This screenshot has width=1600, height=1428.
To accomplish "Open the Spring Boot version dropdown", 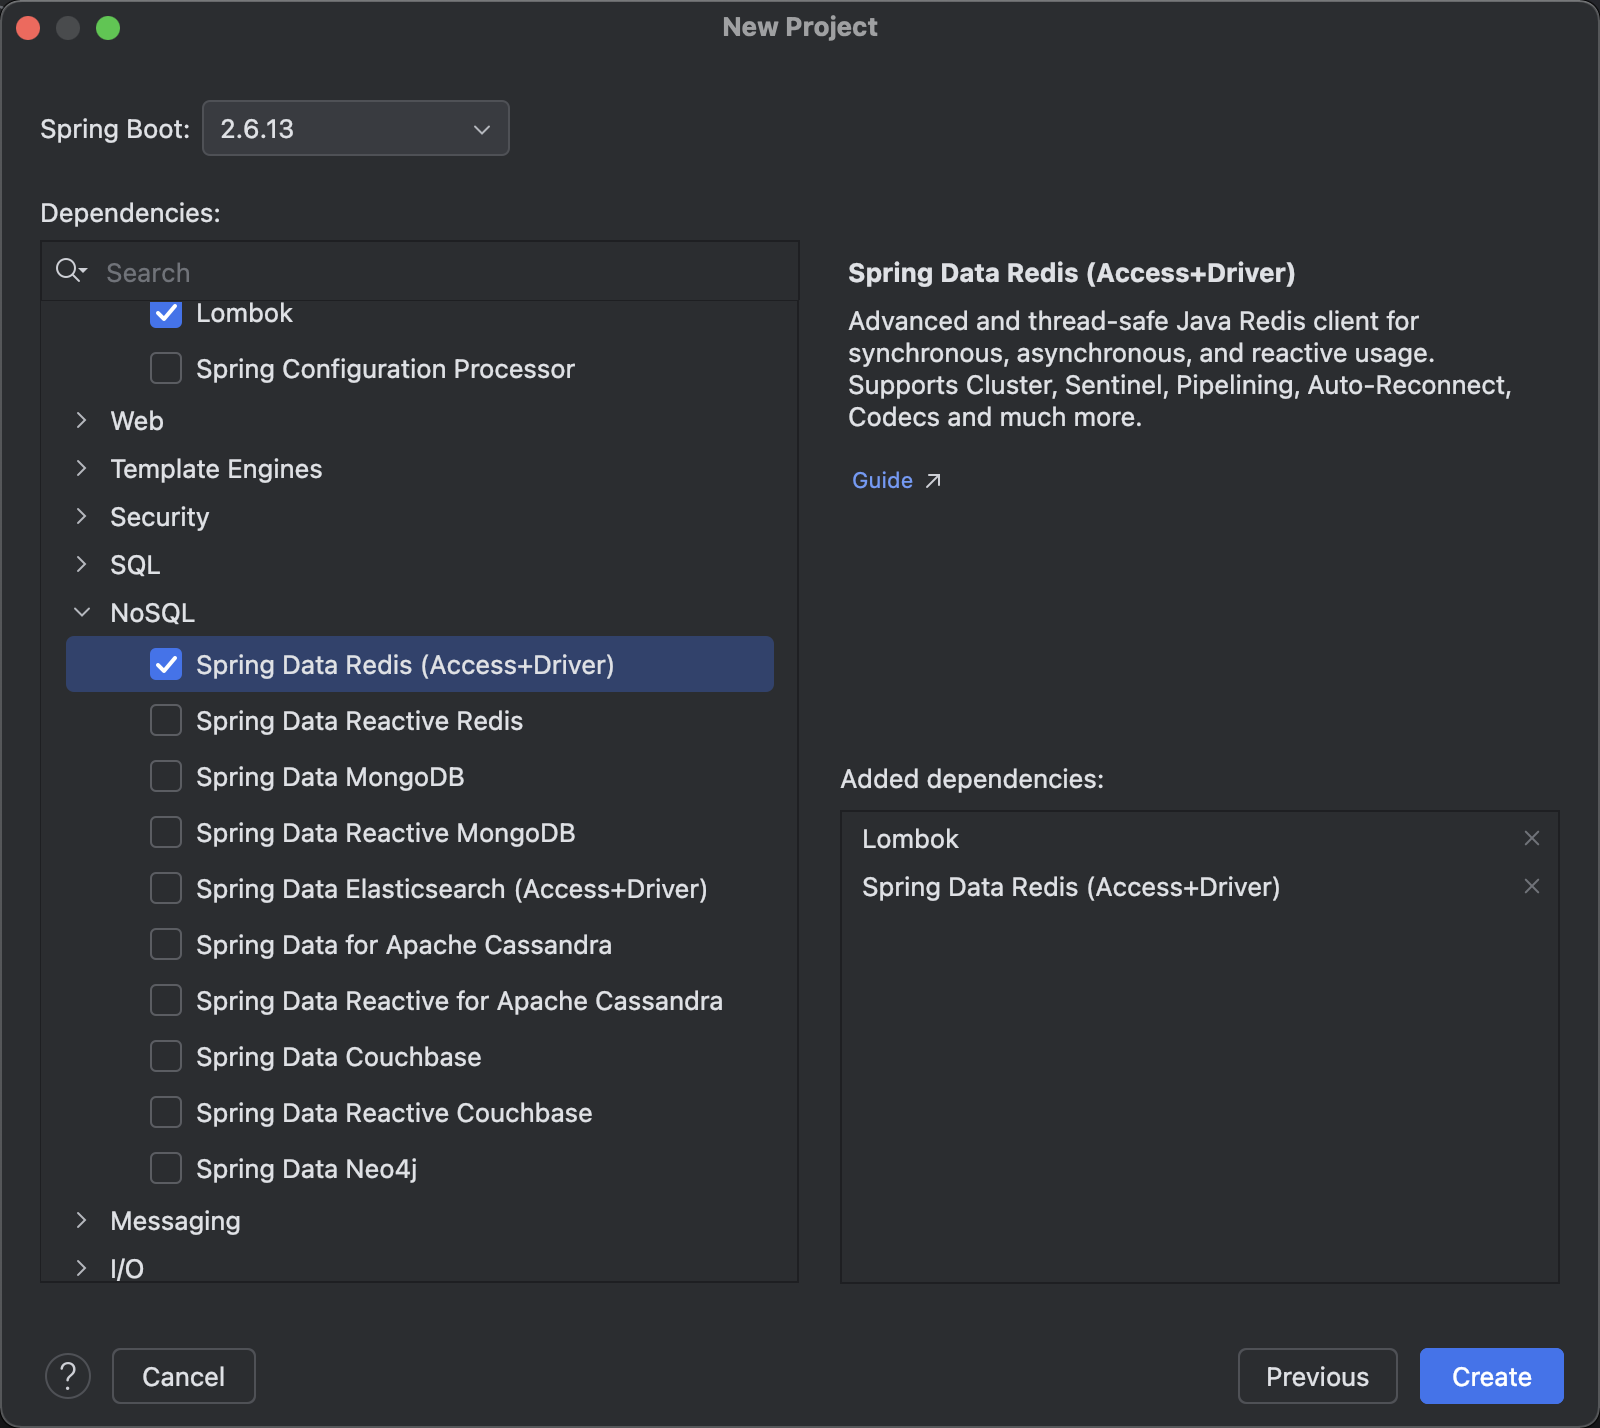I will click(356, 128).
